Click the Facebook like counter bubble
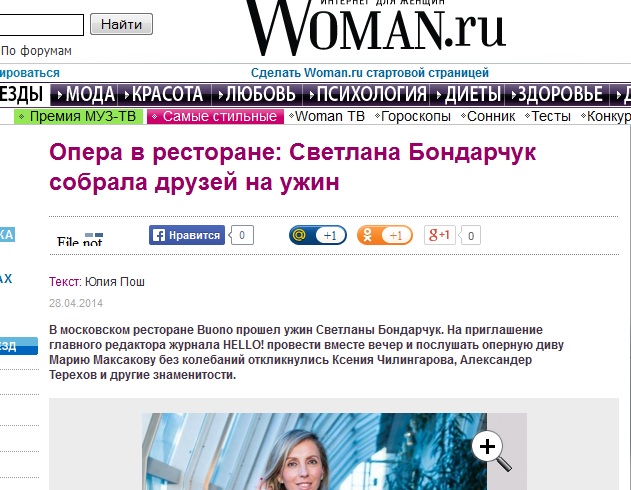Image resolution: width=631 pixels, height=490 pixels. tap(241, 235)
